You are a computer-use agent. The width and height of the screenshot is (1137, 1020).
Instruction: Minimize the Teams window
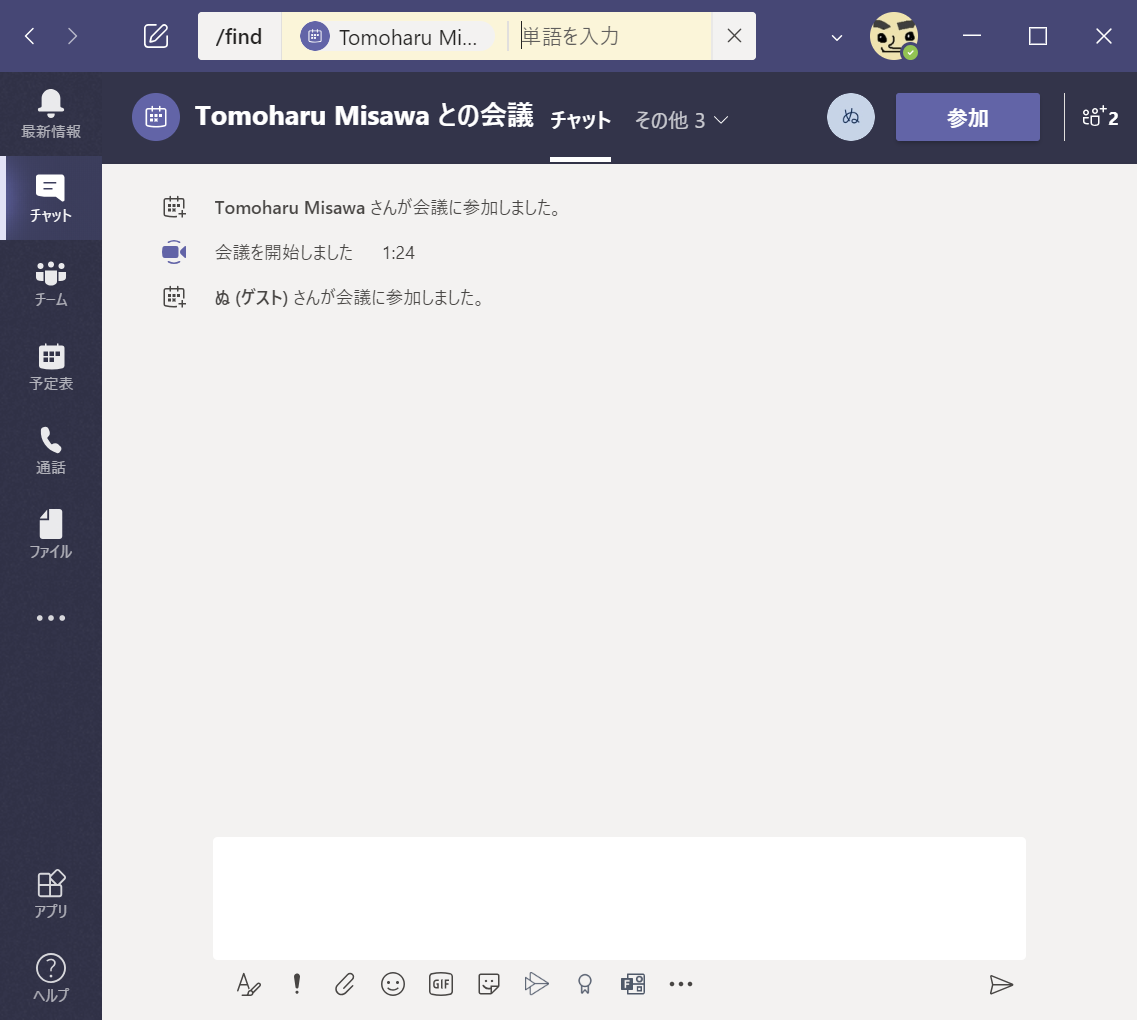tap(972, 36)
